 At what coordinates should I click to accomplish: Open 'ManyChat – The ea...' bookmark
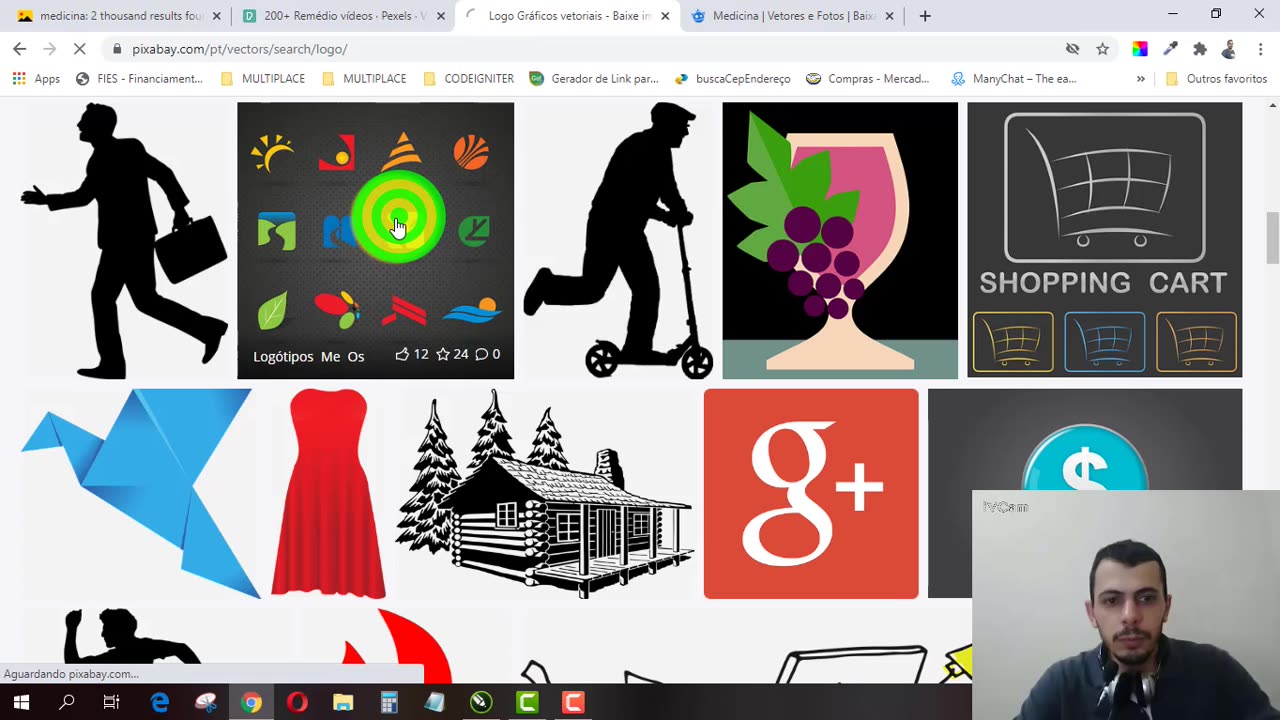[1014, 79]
